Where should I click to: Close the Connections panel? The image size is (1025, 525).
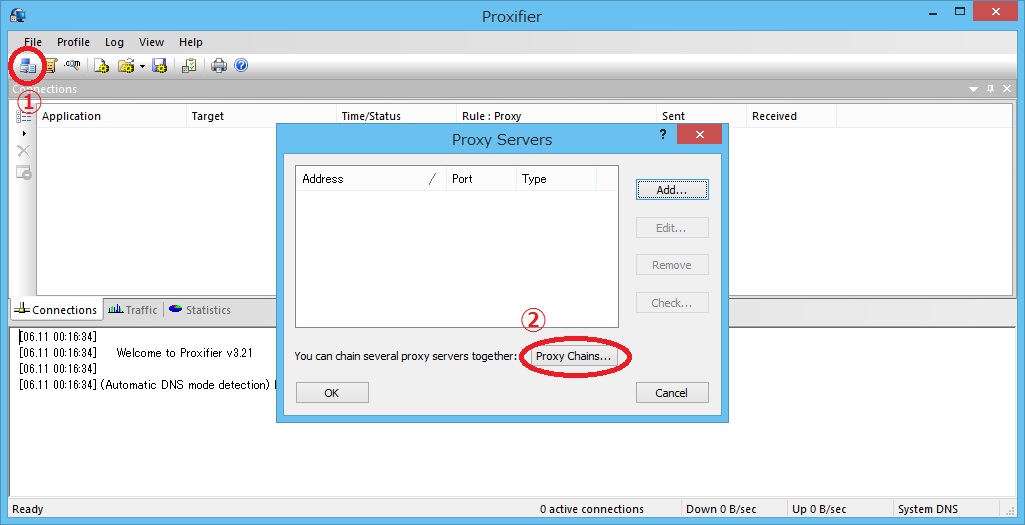coord(1007,89)
